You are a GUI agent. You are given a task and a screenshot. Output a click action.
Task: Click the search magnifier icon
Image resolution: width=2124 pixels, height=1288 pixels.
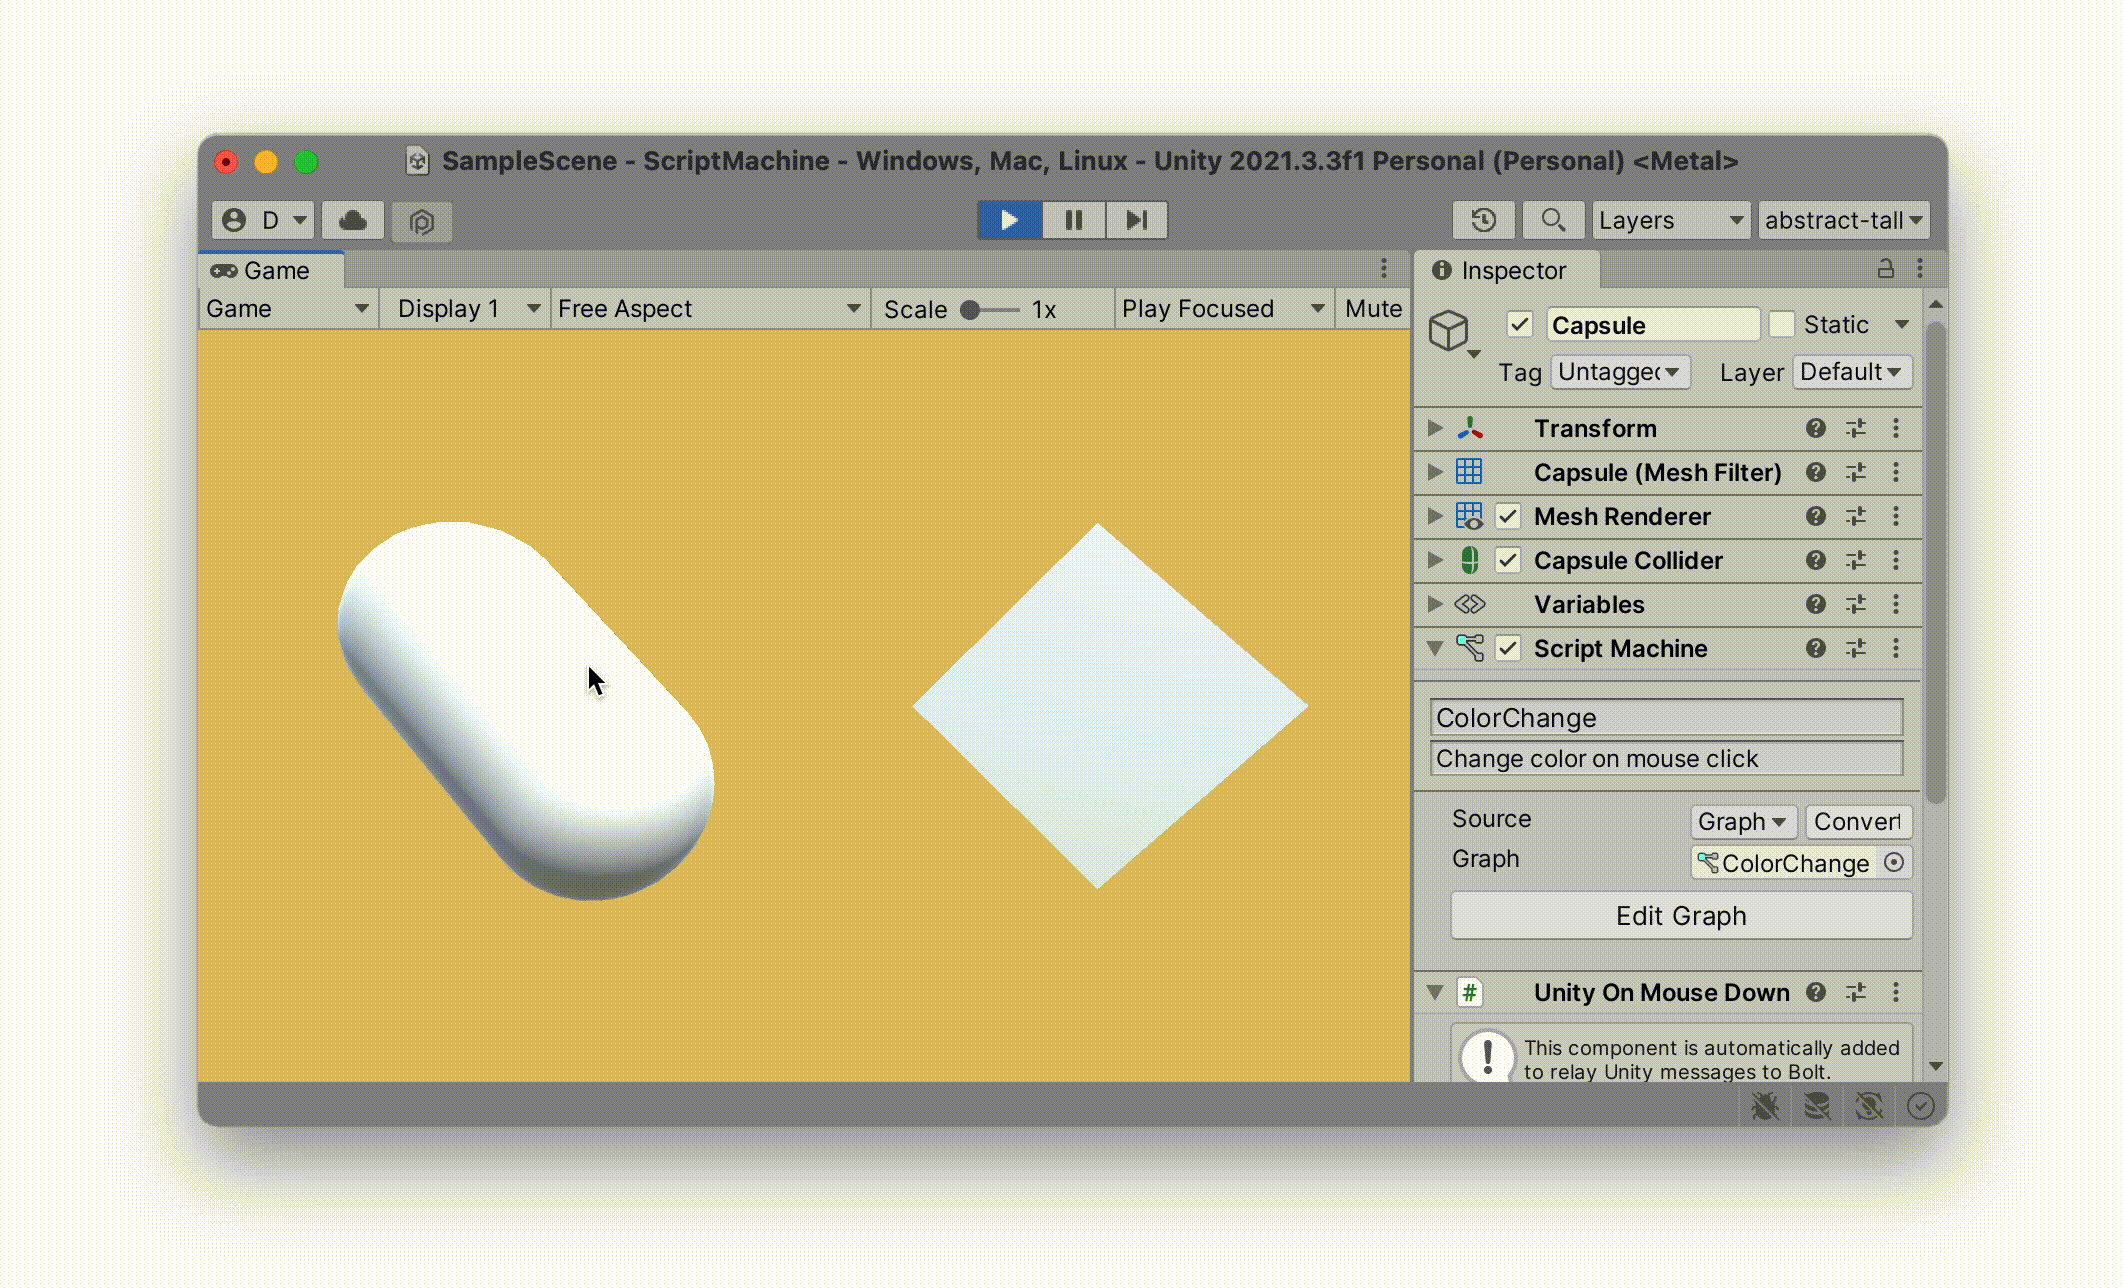pos(1552,220)
